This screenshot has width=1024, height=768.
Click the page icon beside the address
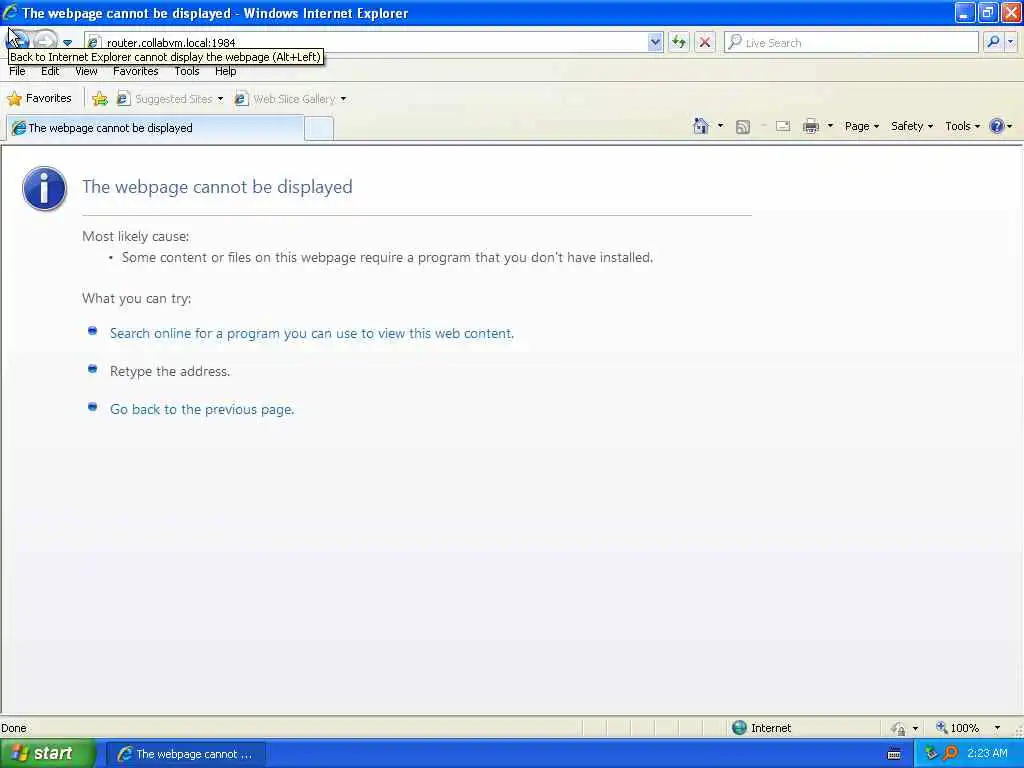[93, 42]
